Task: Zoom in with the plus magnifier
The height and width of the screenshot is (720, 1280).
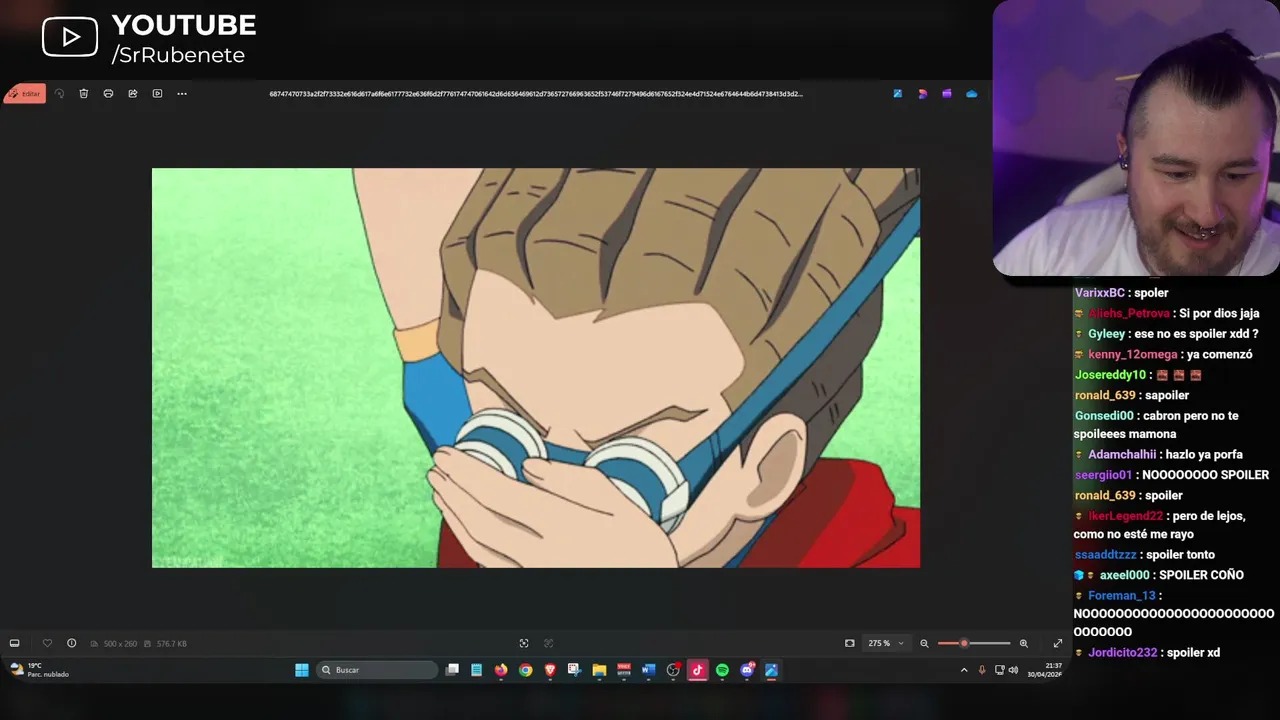Action: click(x=1023, y=643)
